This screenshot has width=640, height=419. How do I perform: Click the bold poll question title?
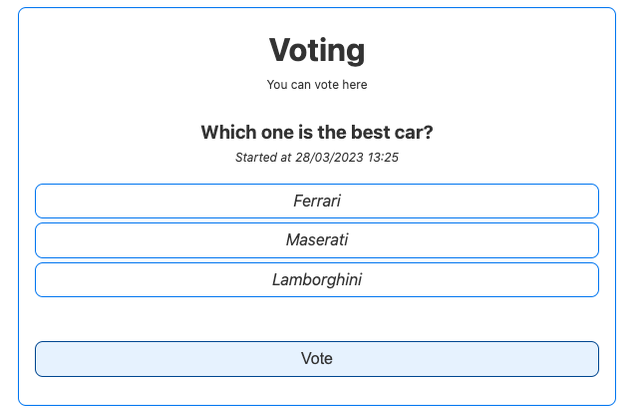[317, 133]
